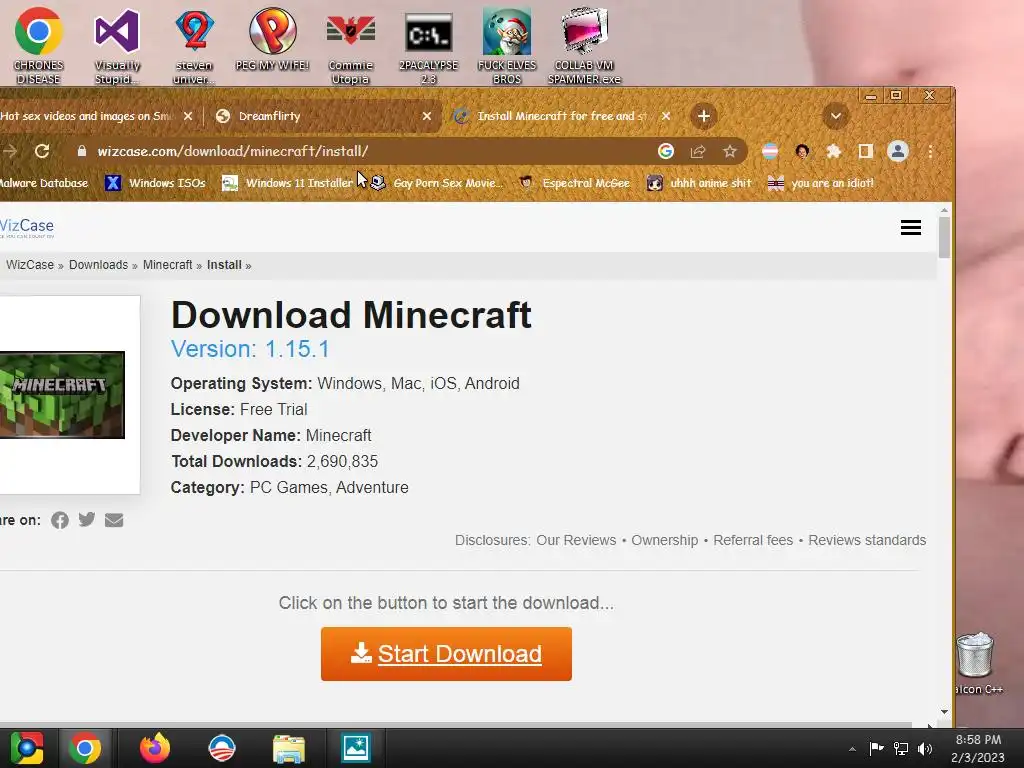
Task: Reload the page with the refresh icon
Action: pyautogui.click(x=42, y=152)
